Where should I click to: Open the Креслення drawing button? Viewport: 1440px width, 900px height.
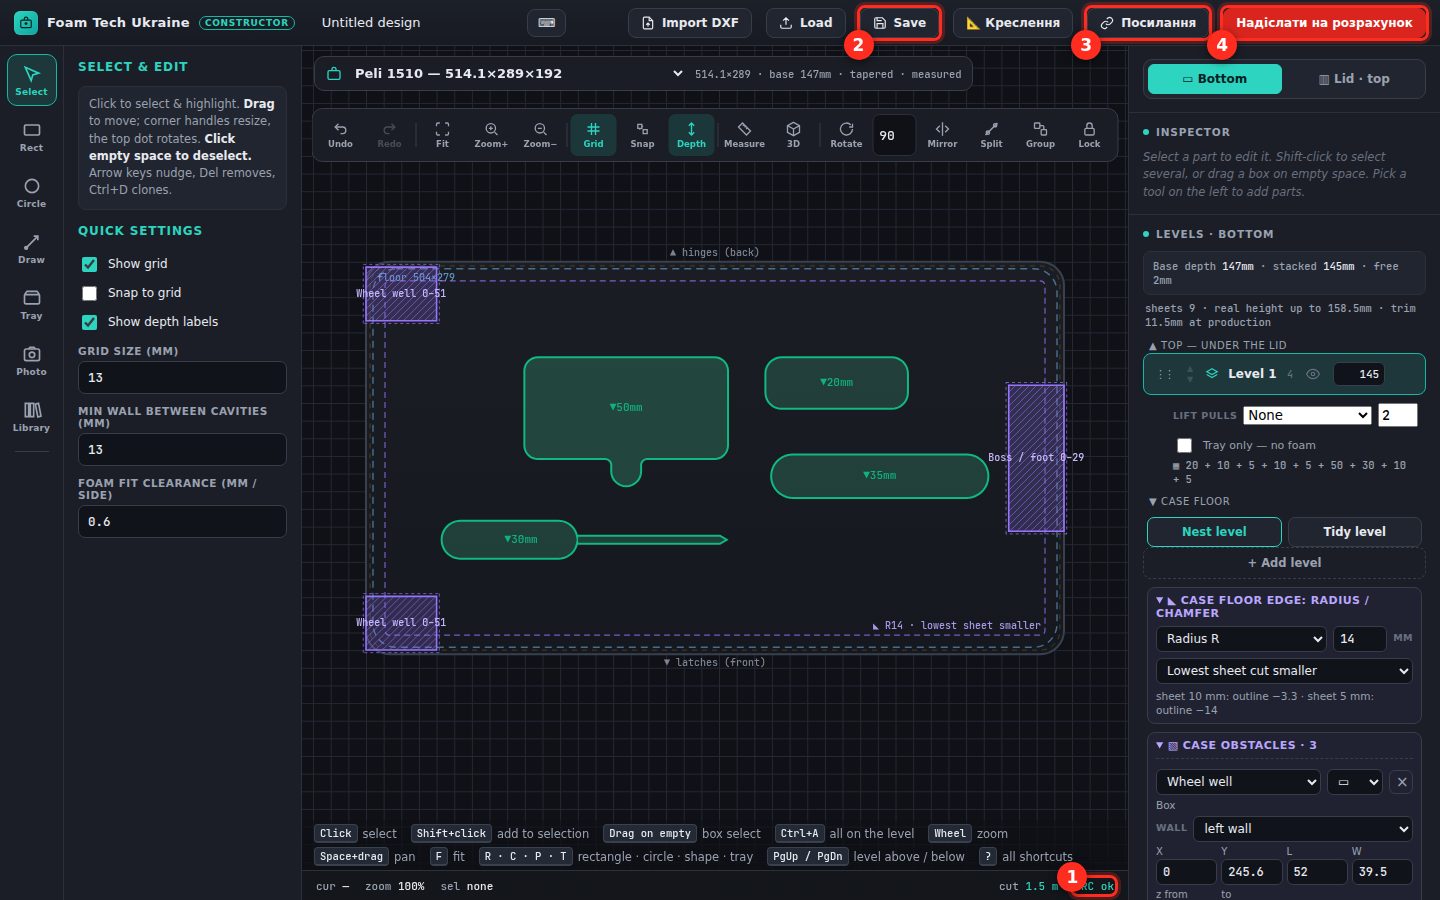pos(1013,23)
